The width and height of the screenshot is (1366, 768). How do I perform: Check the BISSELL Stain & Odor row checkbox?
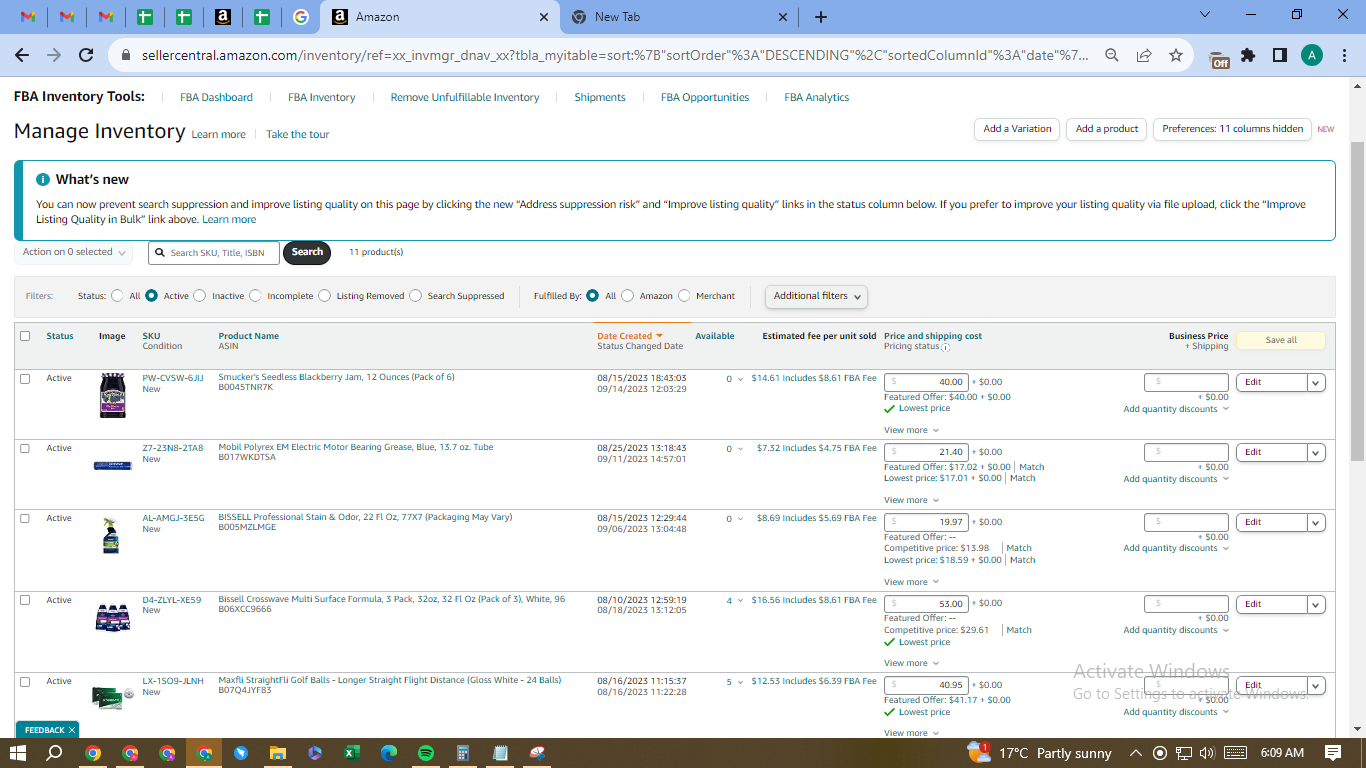[25, 518]
